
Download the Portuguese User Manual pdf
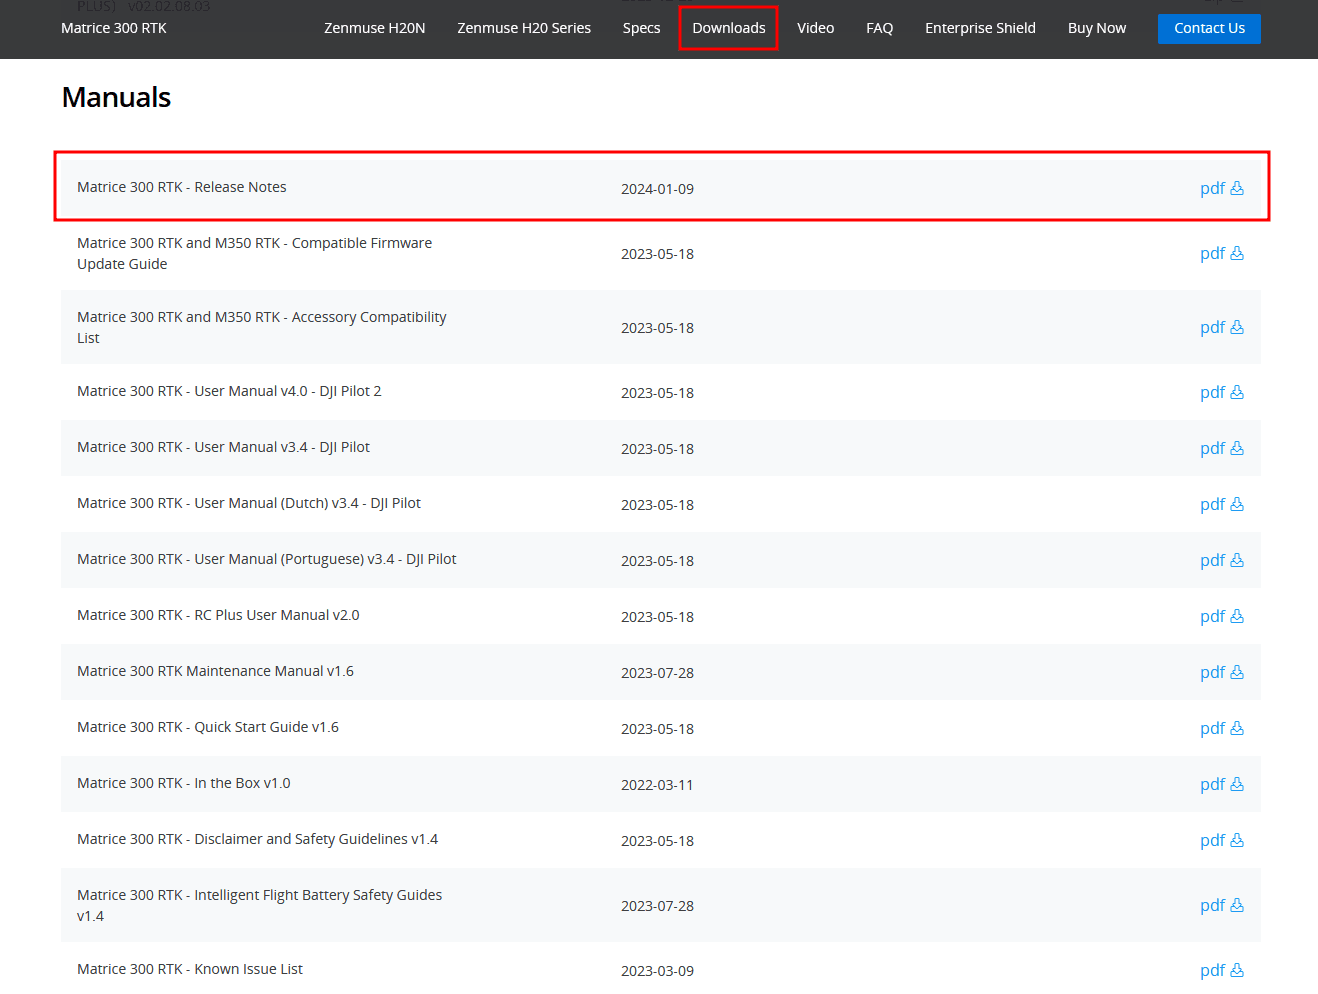pyautogui.click(x=1221, y=560)
